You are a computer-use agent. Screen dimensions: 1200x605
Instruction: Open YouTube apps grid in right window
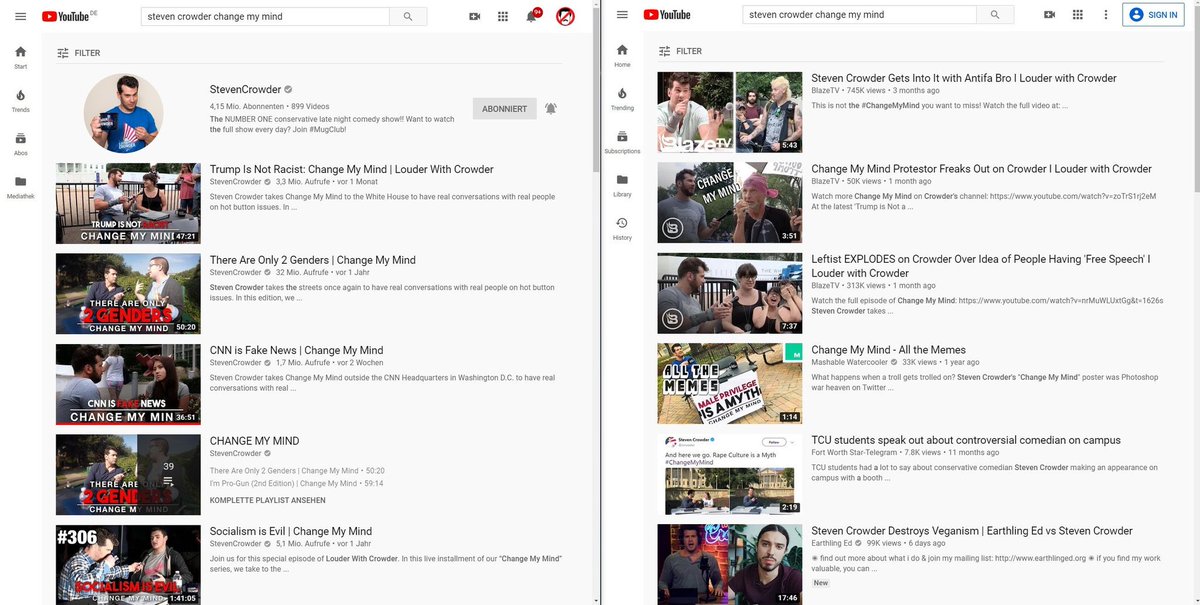point(1077,14)
